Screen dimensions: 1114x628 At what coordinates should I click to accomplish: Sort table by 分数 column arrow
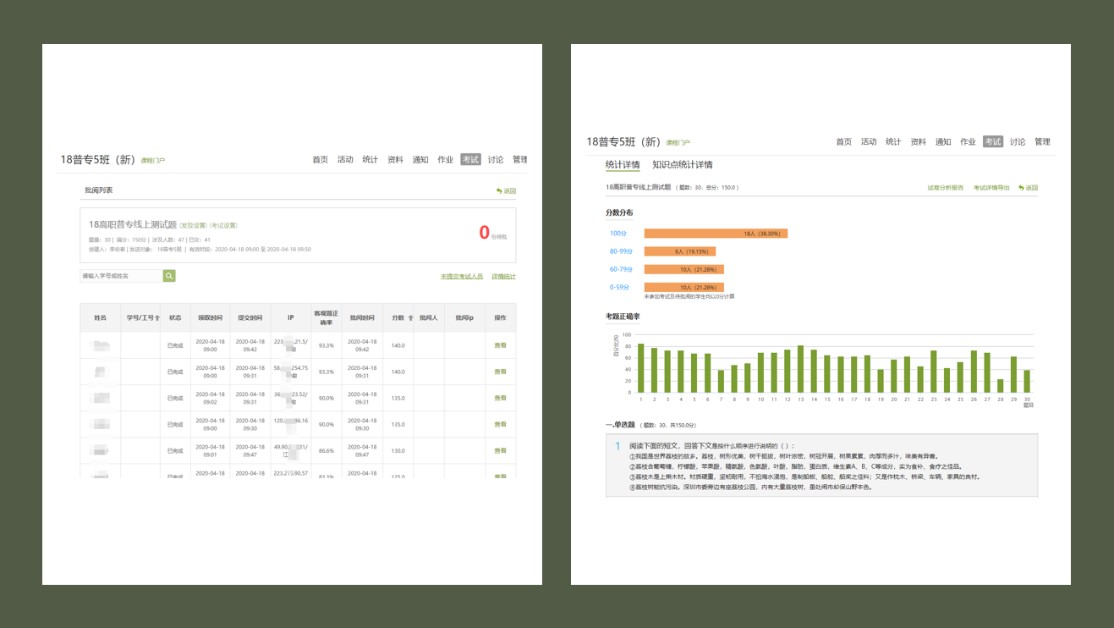[x=410, y=318]
